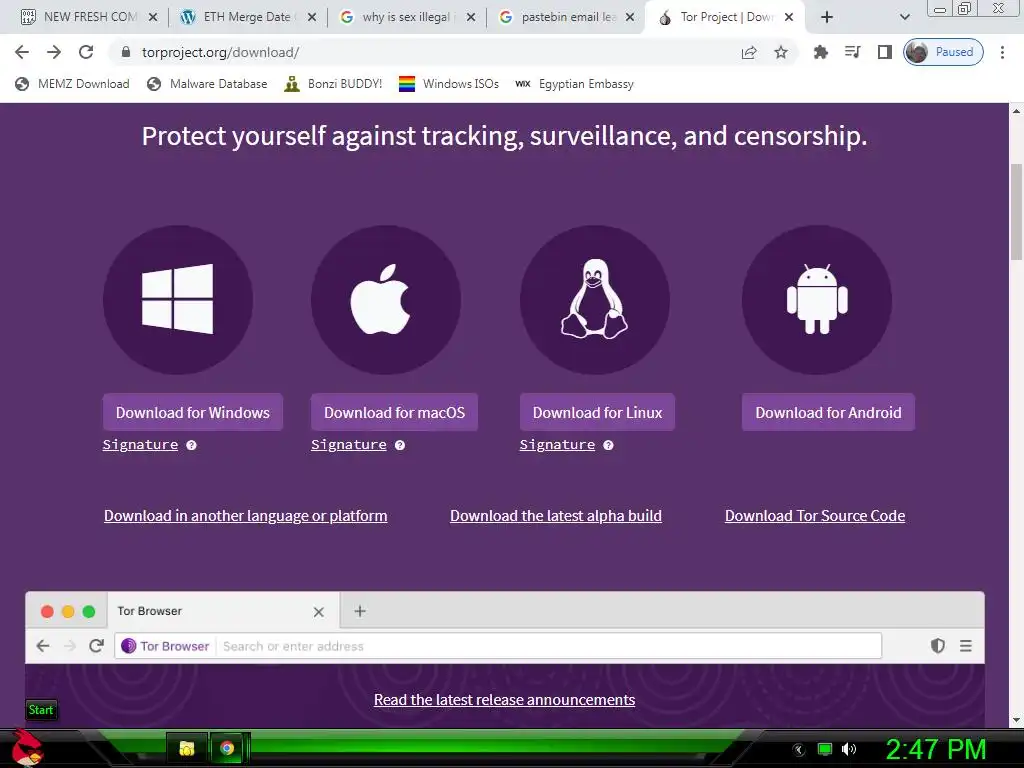This screenshot has width=1024, height=768.
Task: Click scrollbar down arrow
Action: coord(1017,720)
